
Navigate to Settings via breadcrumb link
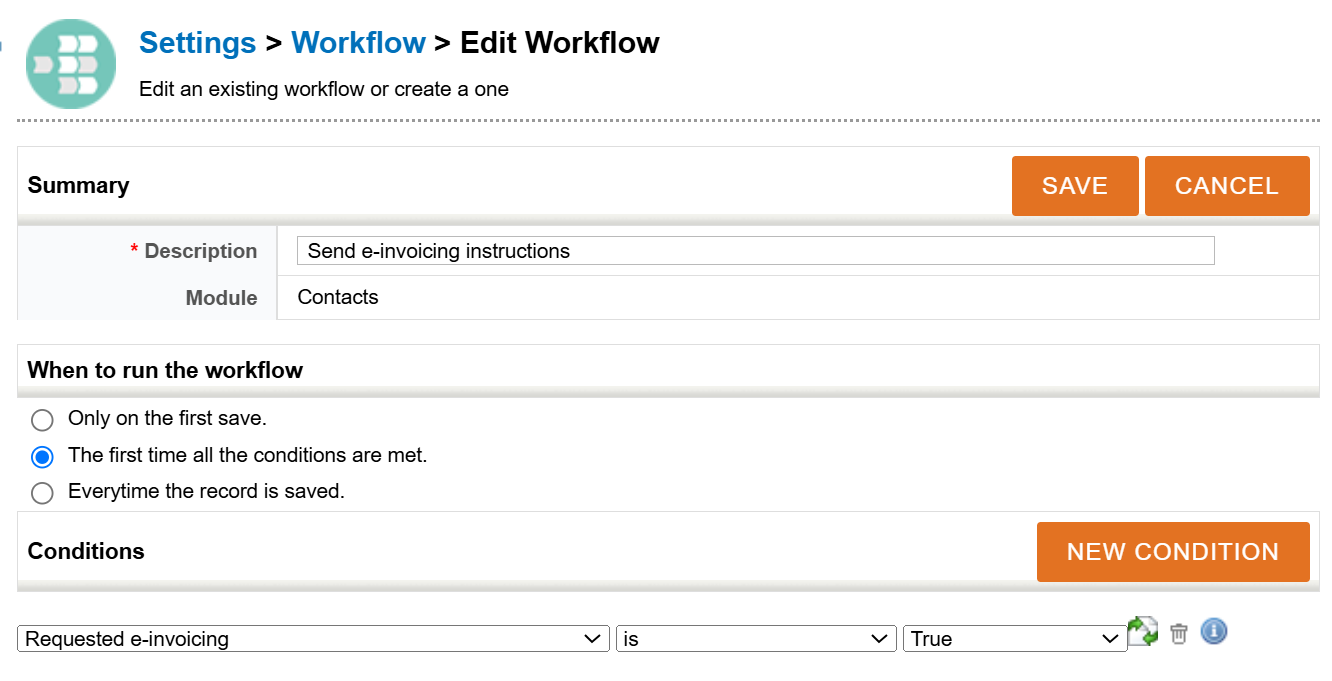[x=197, y=42]
